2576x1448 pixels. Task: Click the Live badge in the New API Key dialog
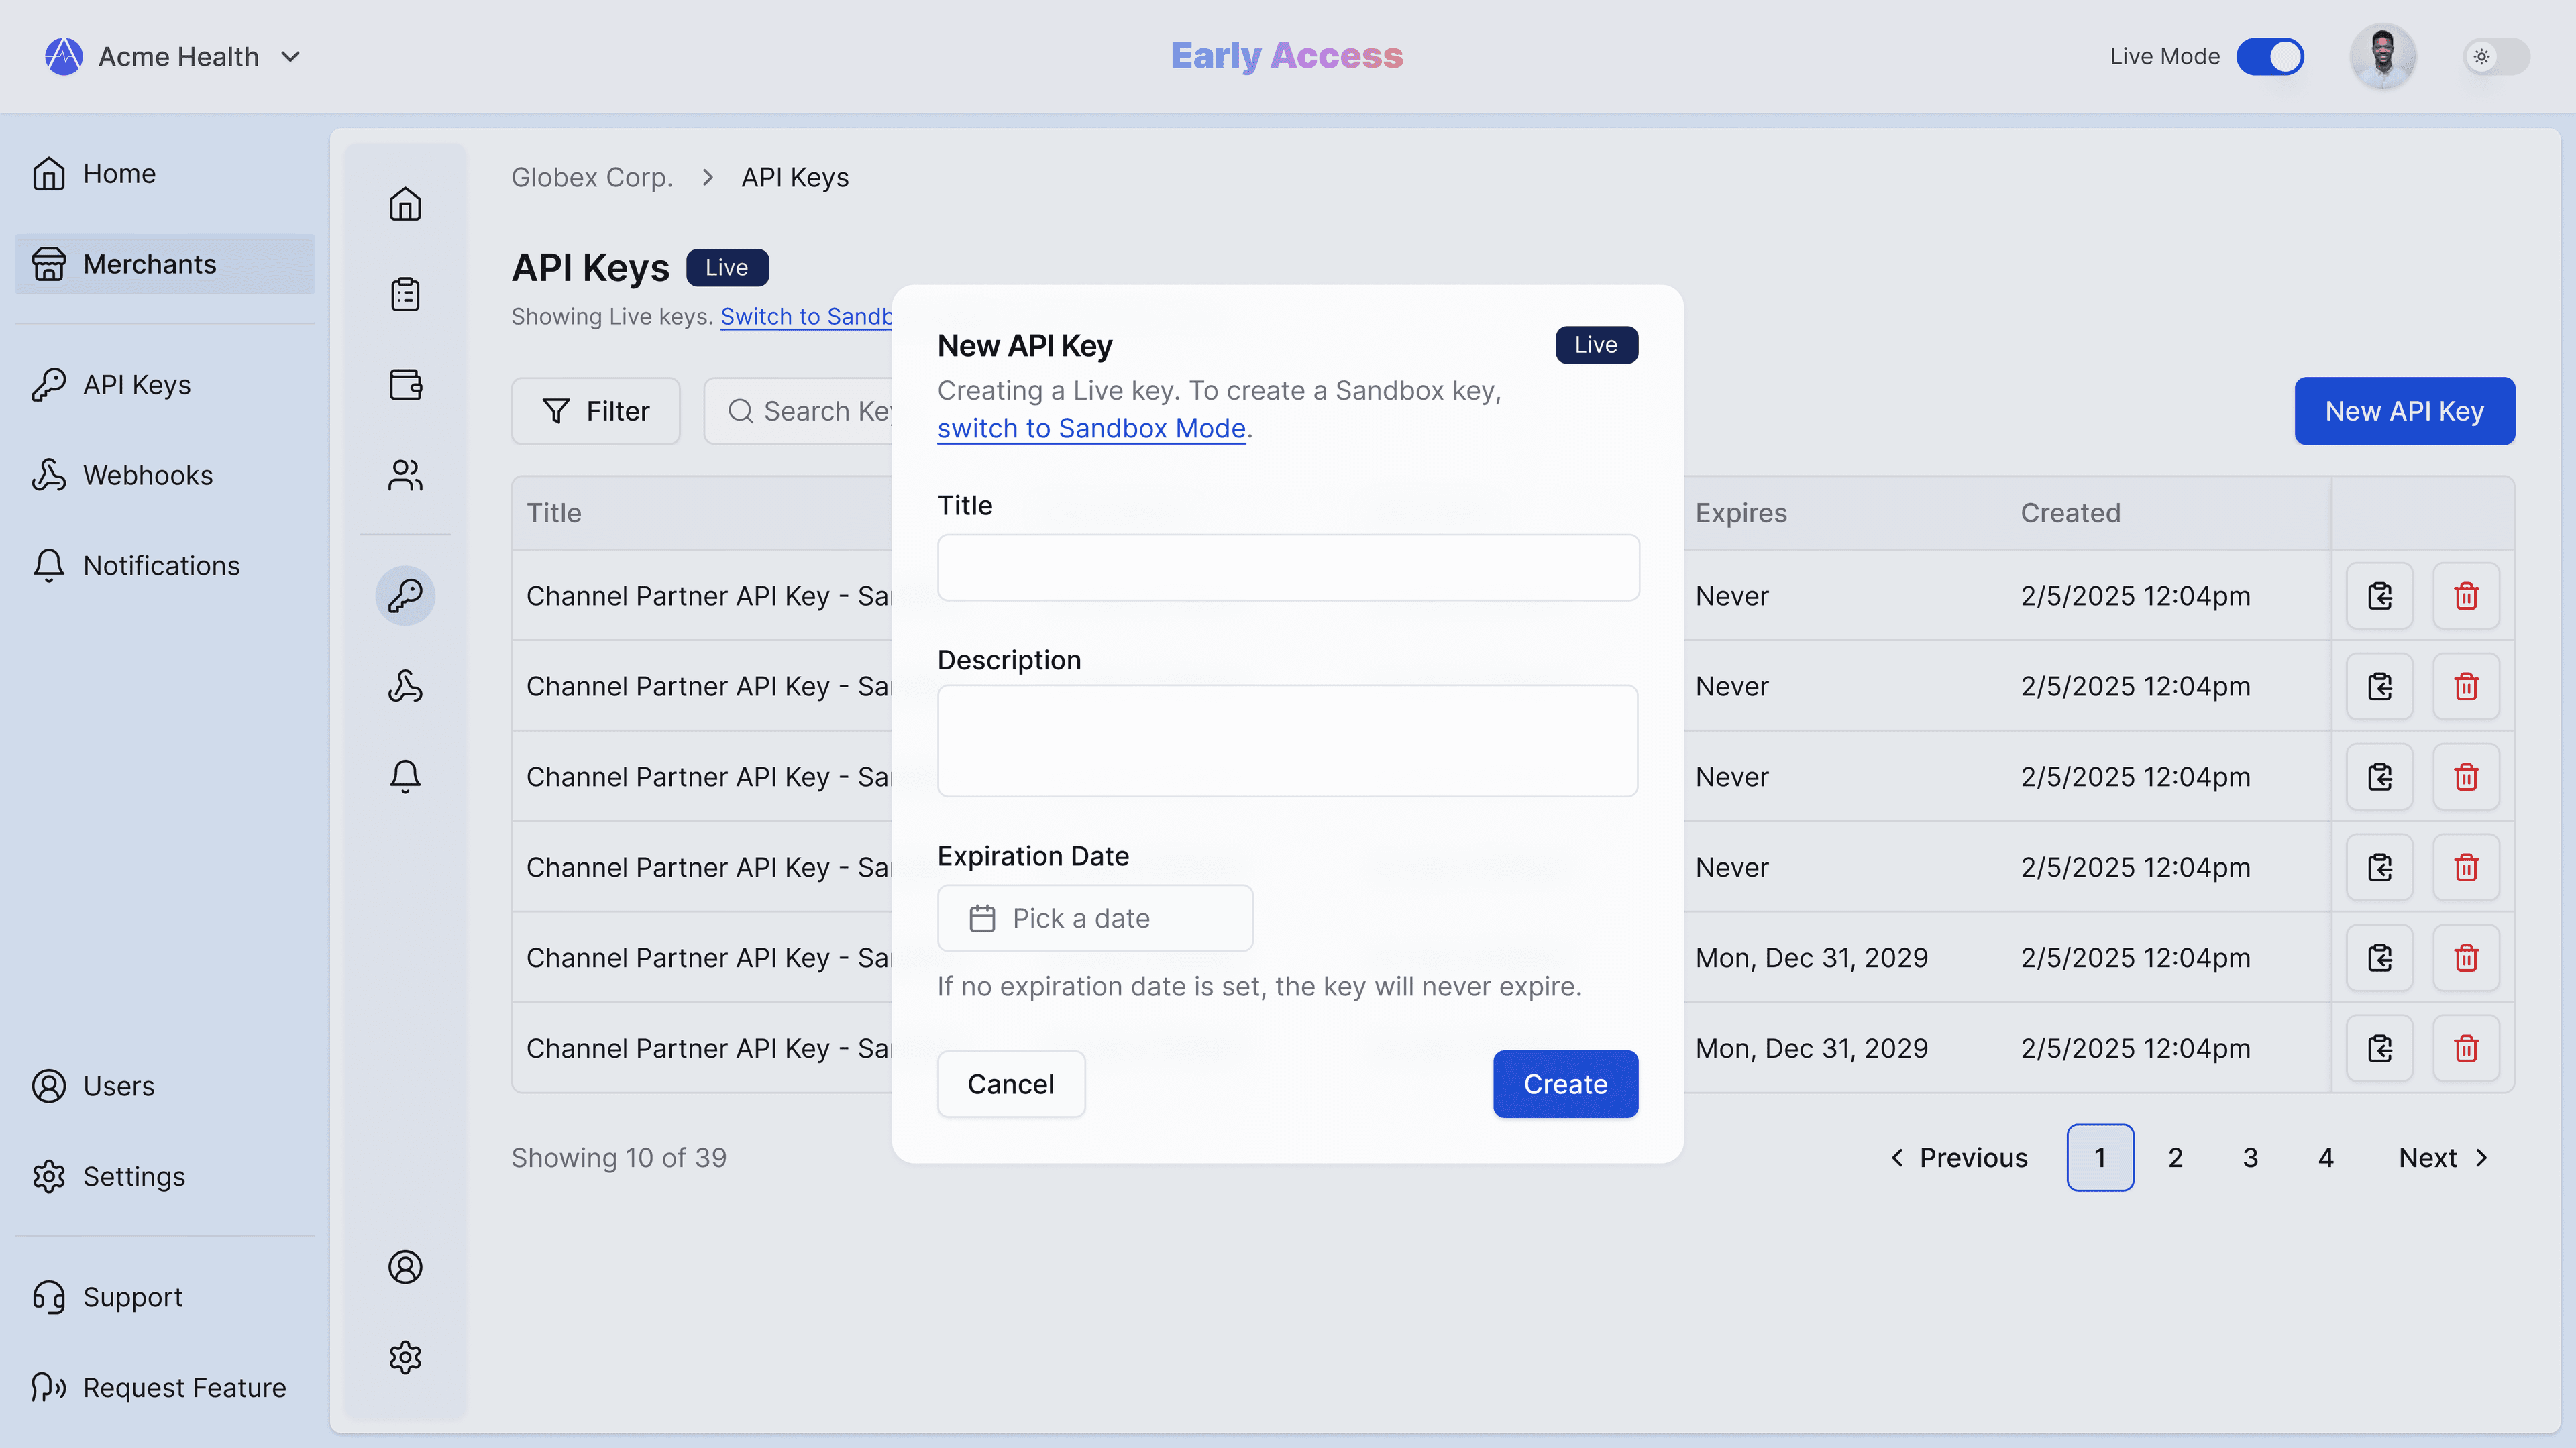click(x=1596, y=345)
